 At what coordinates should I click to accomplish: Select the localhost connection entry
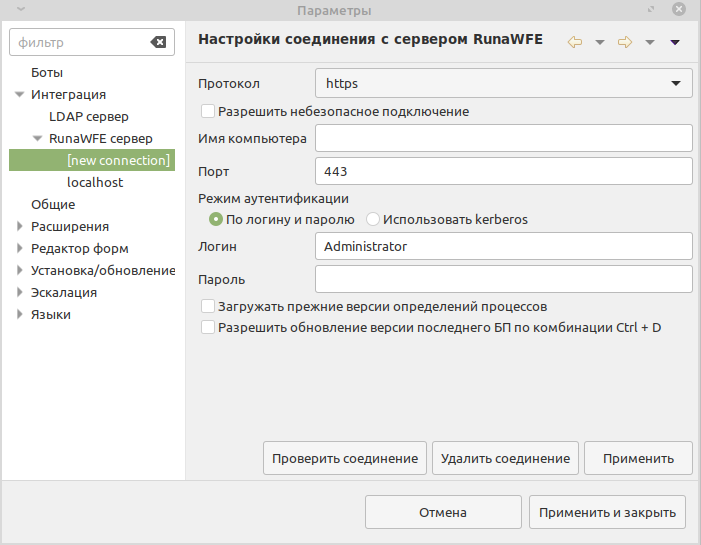[95, 182]
